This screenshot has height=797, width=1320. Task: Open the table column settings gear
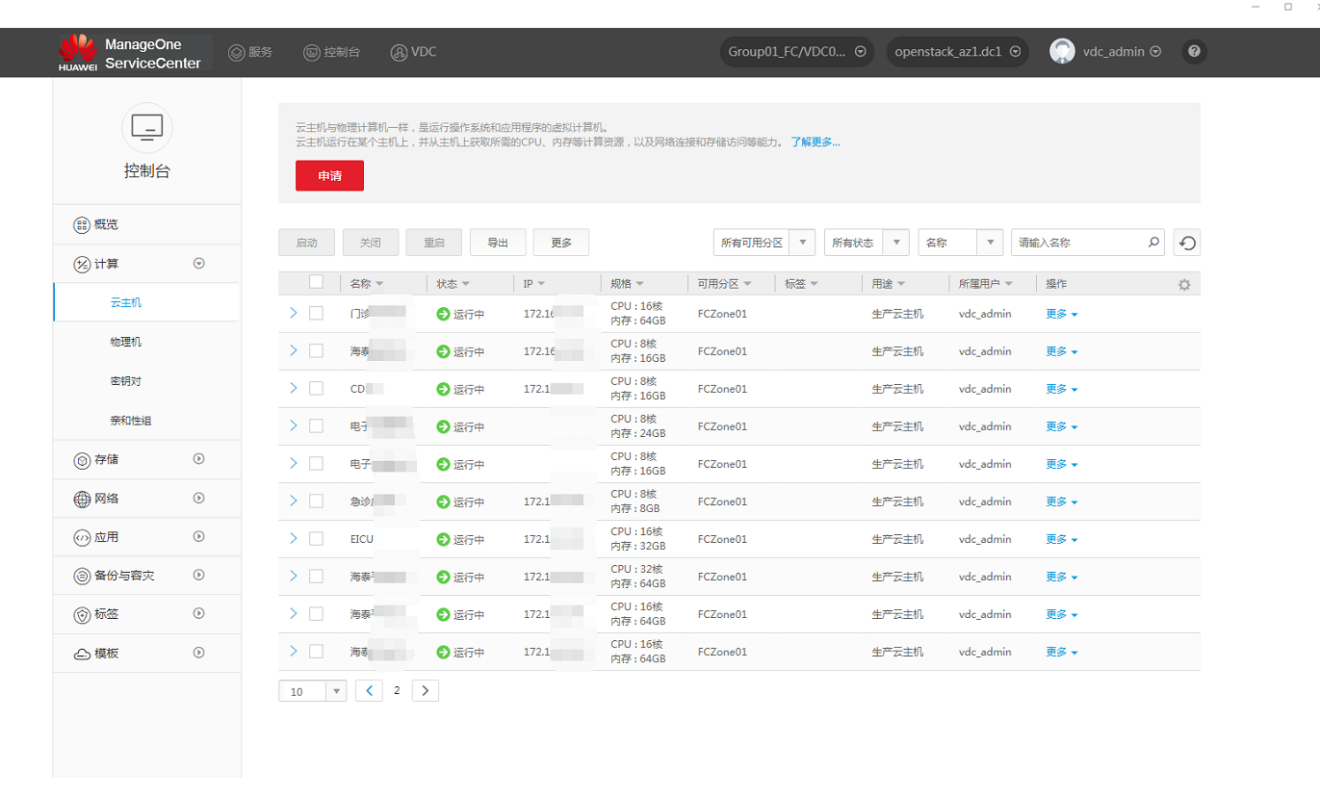point(1184,285)
